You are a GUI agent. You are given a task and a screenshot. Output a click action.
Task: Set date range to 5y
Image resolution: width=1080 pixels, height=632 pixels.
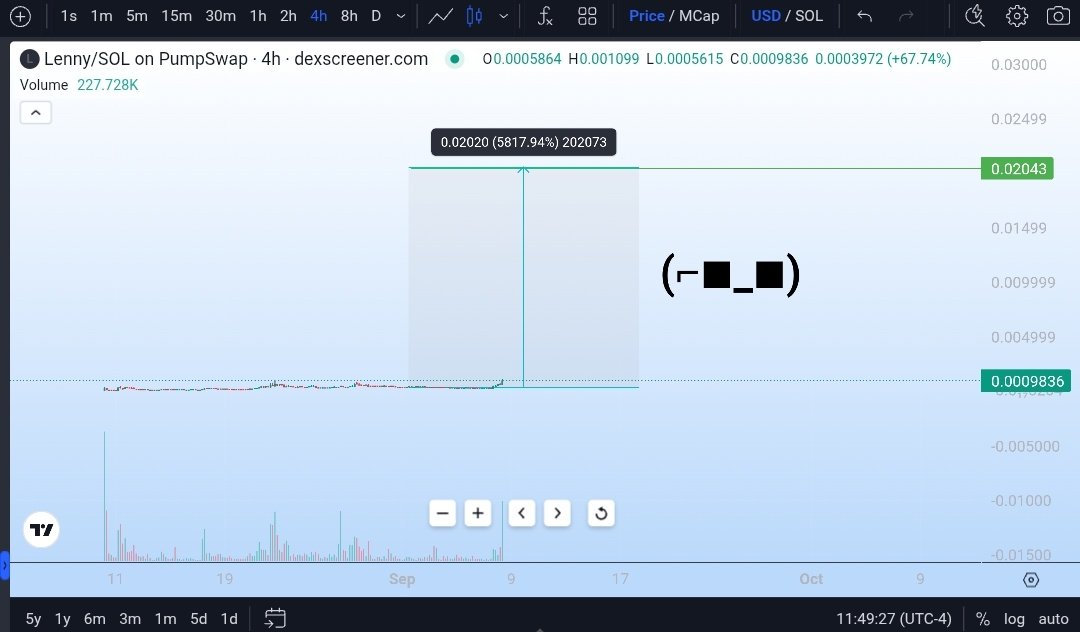33,619
